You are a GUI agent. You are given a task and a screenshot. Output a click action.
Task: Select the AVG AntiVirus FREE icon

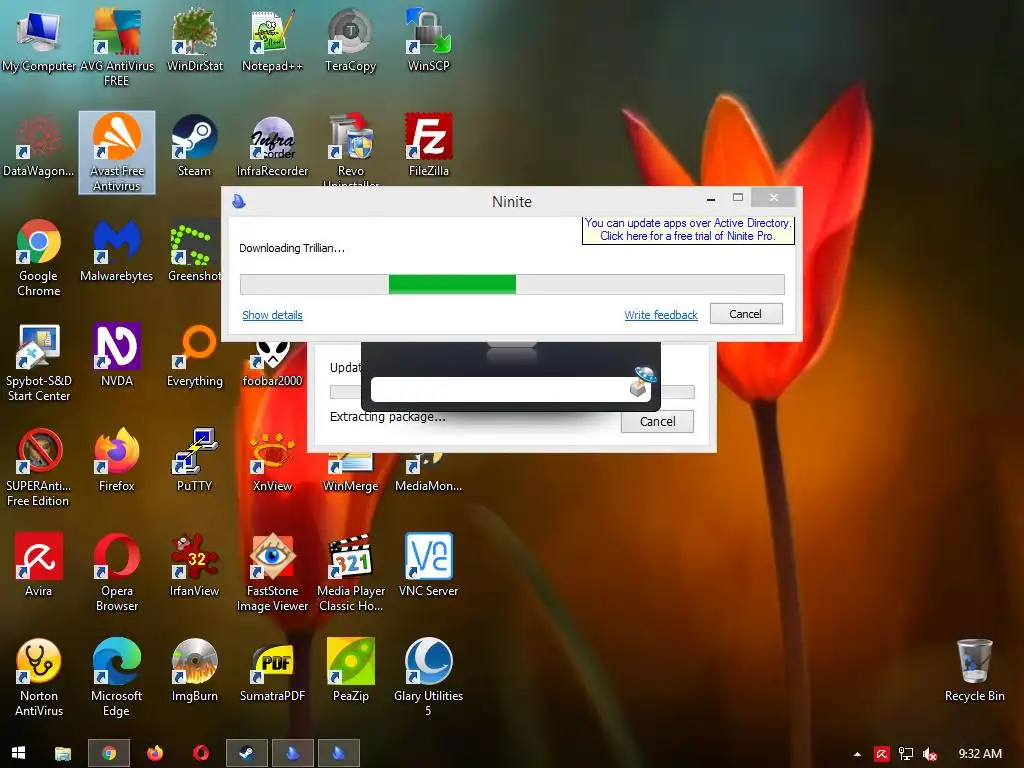[x=116, y=46]
